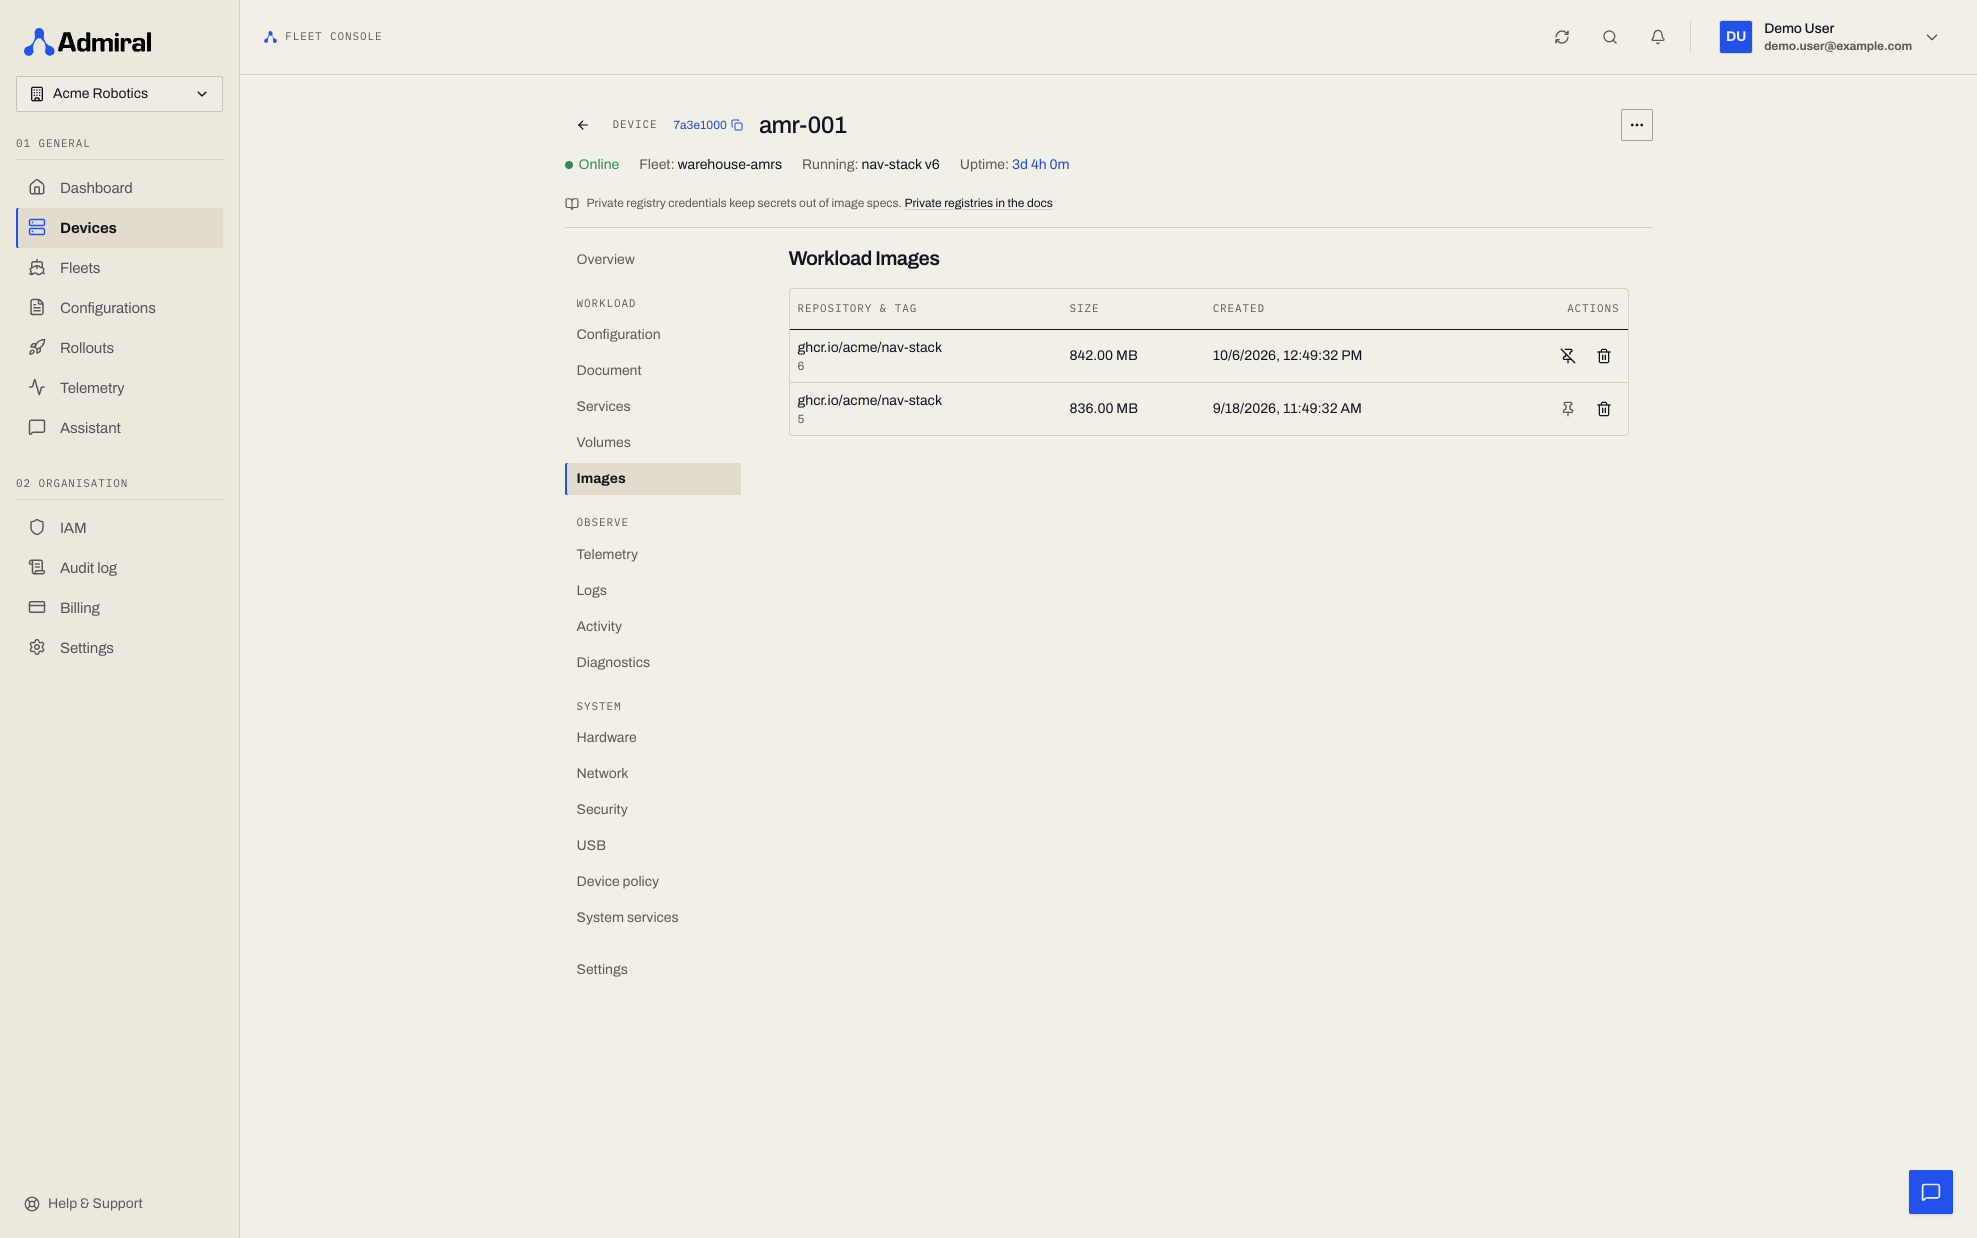Open Device policy section
Viewport: 1977px width, 1238px height.
(653, 882)
